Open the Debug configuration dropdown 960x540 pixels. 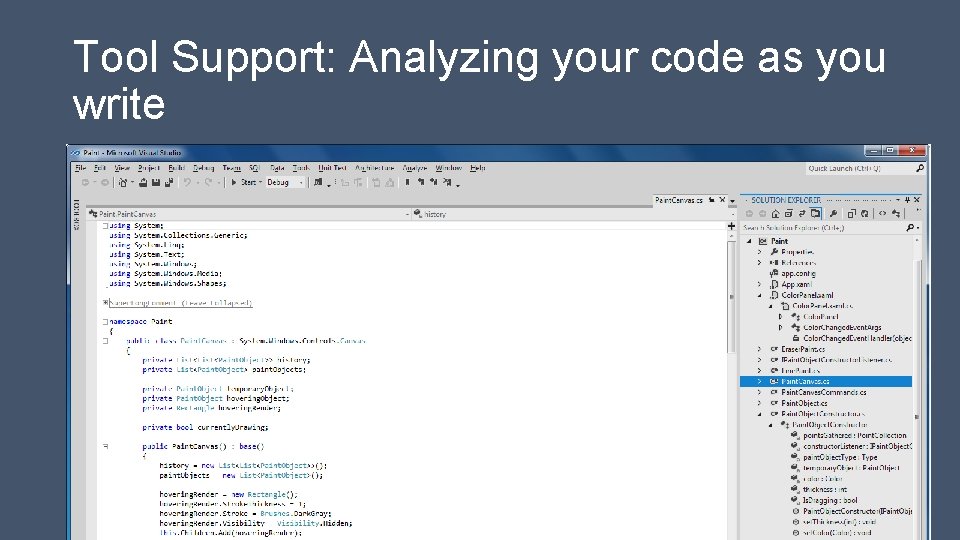[x=285, y=182]
